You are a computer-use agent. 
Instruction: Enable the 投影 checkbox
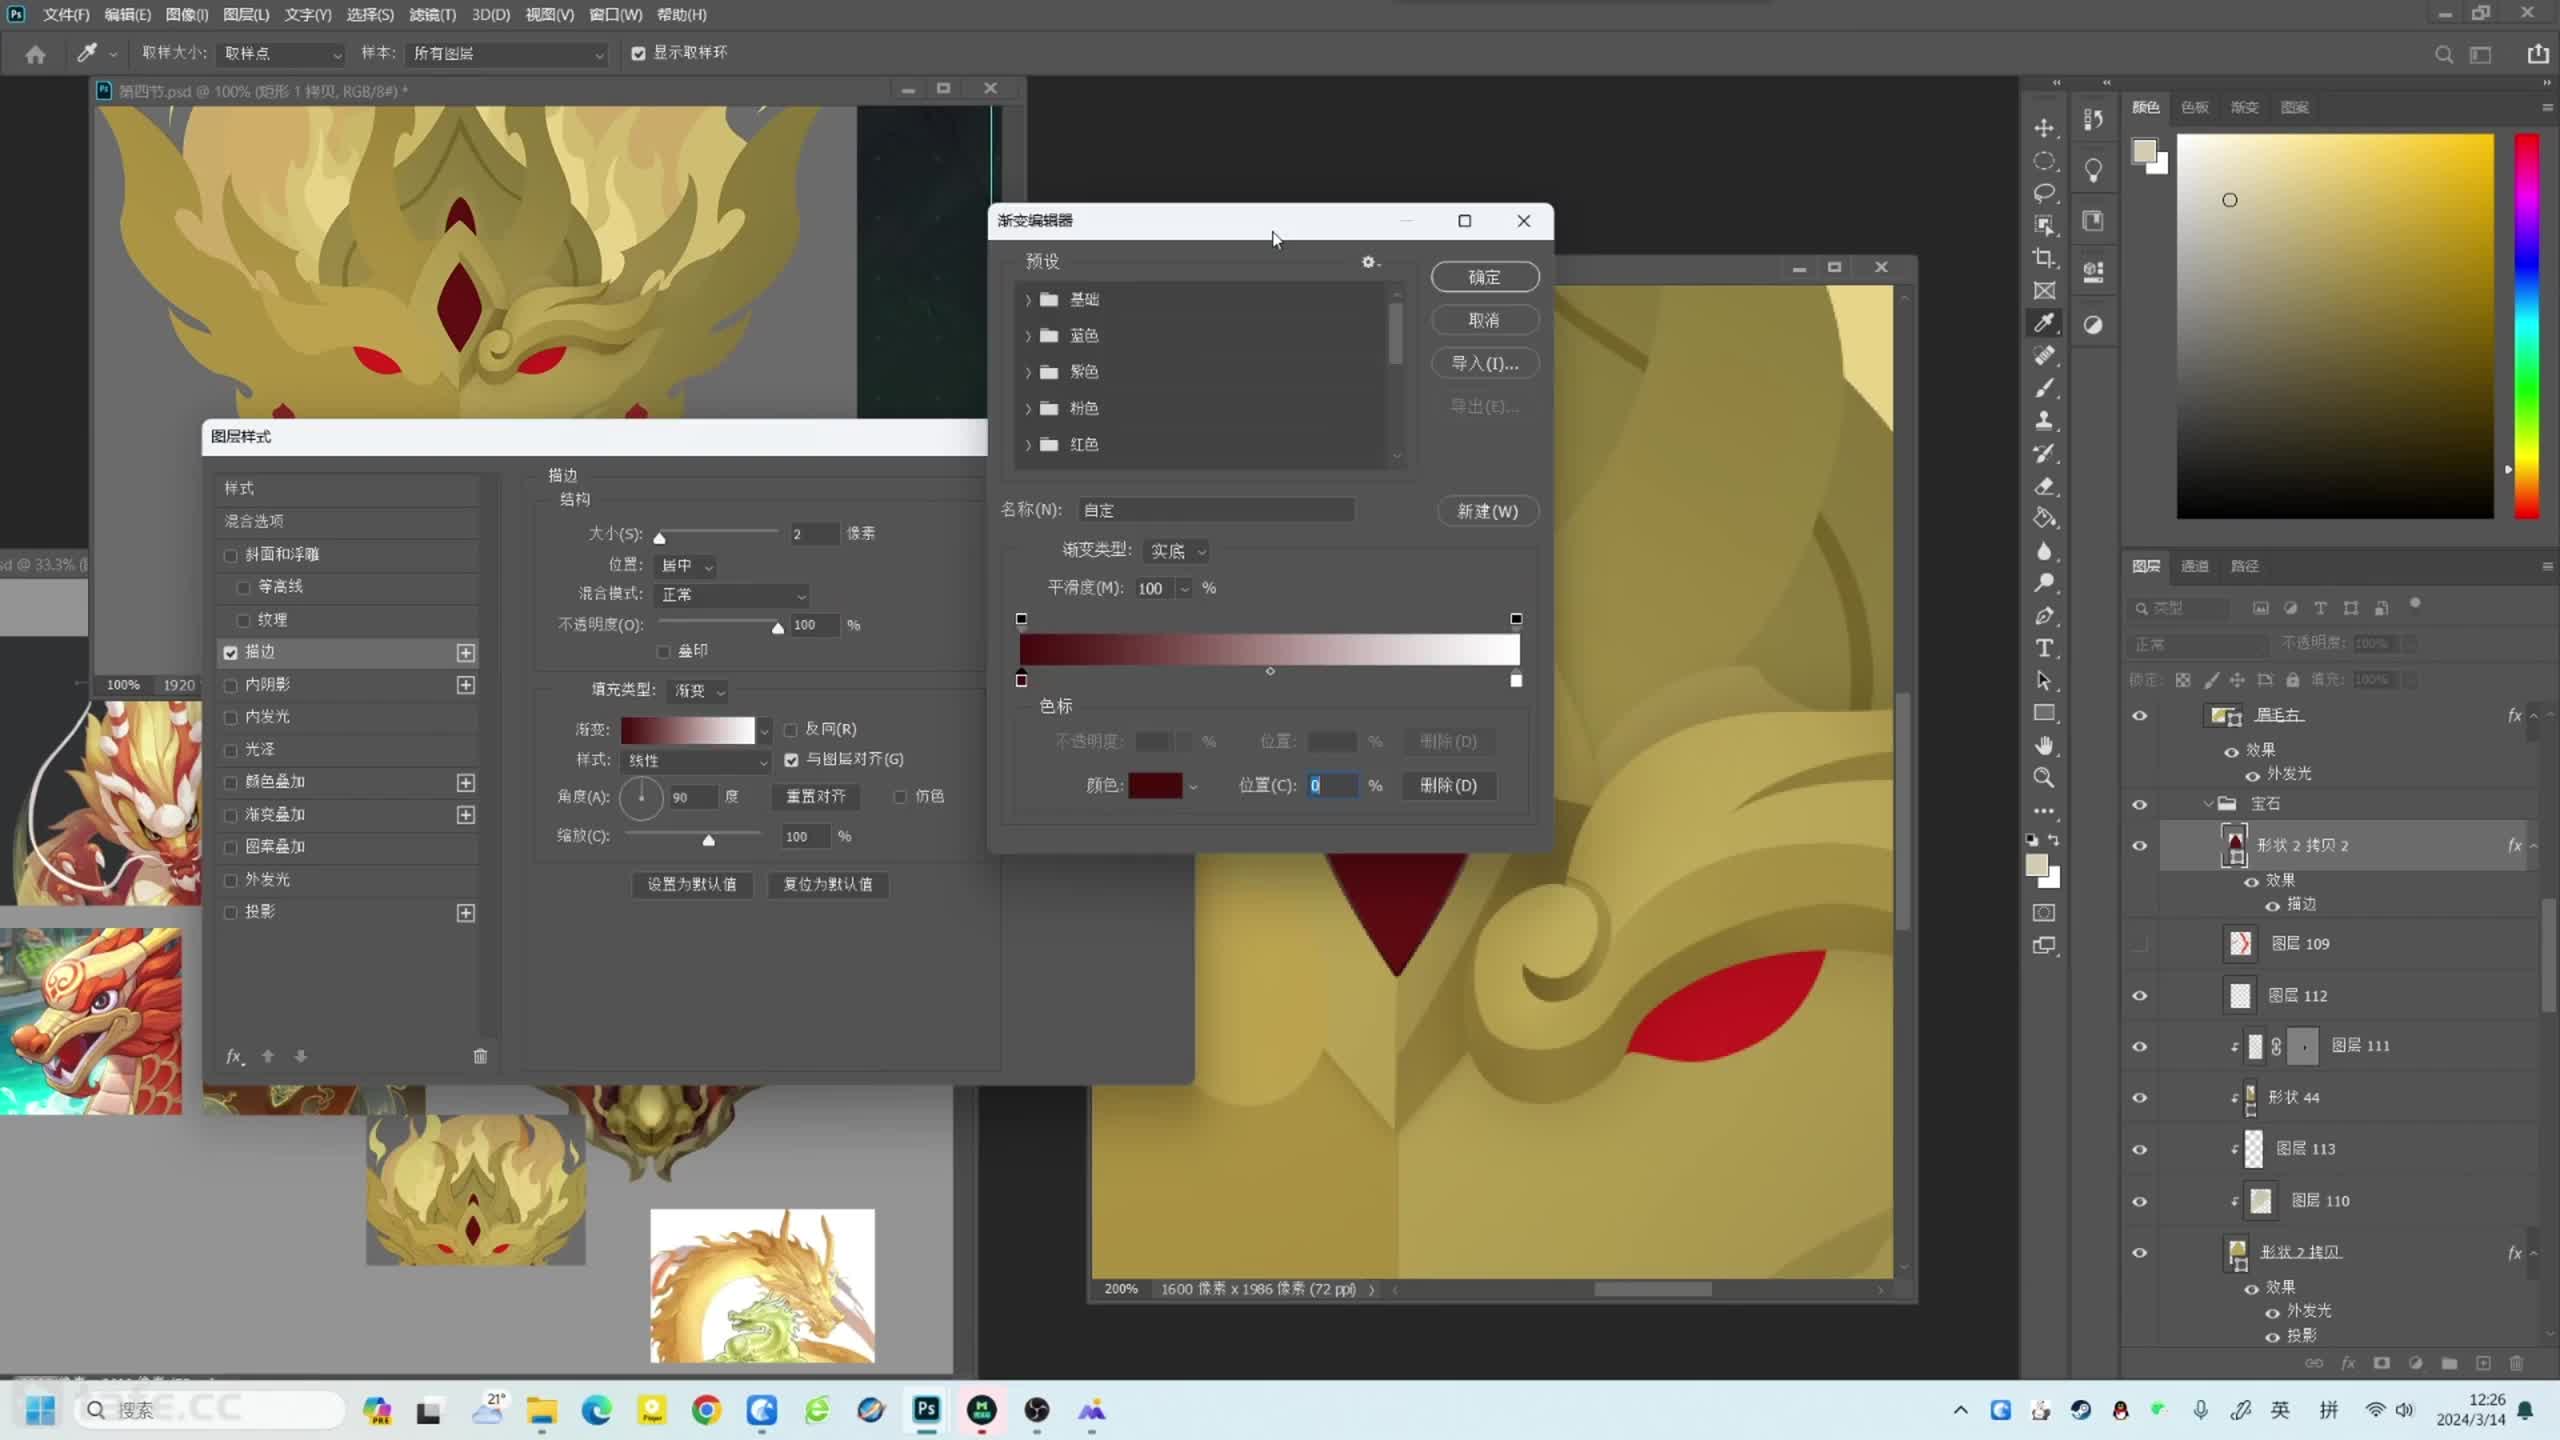[x=231, y=913]
